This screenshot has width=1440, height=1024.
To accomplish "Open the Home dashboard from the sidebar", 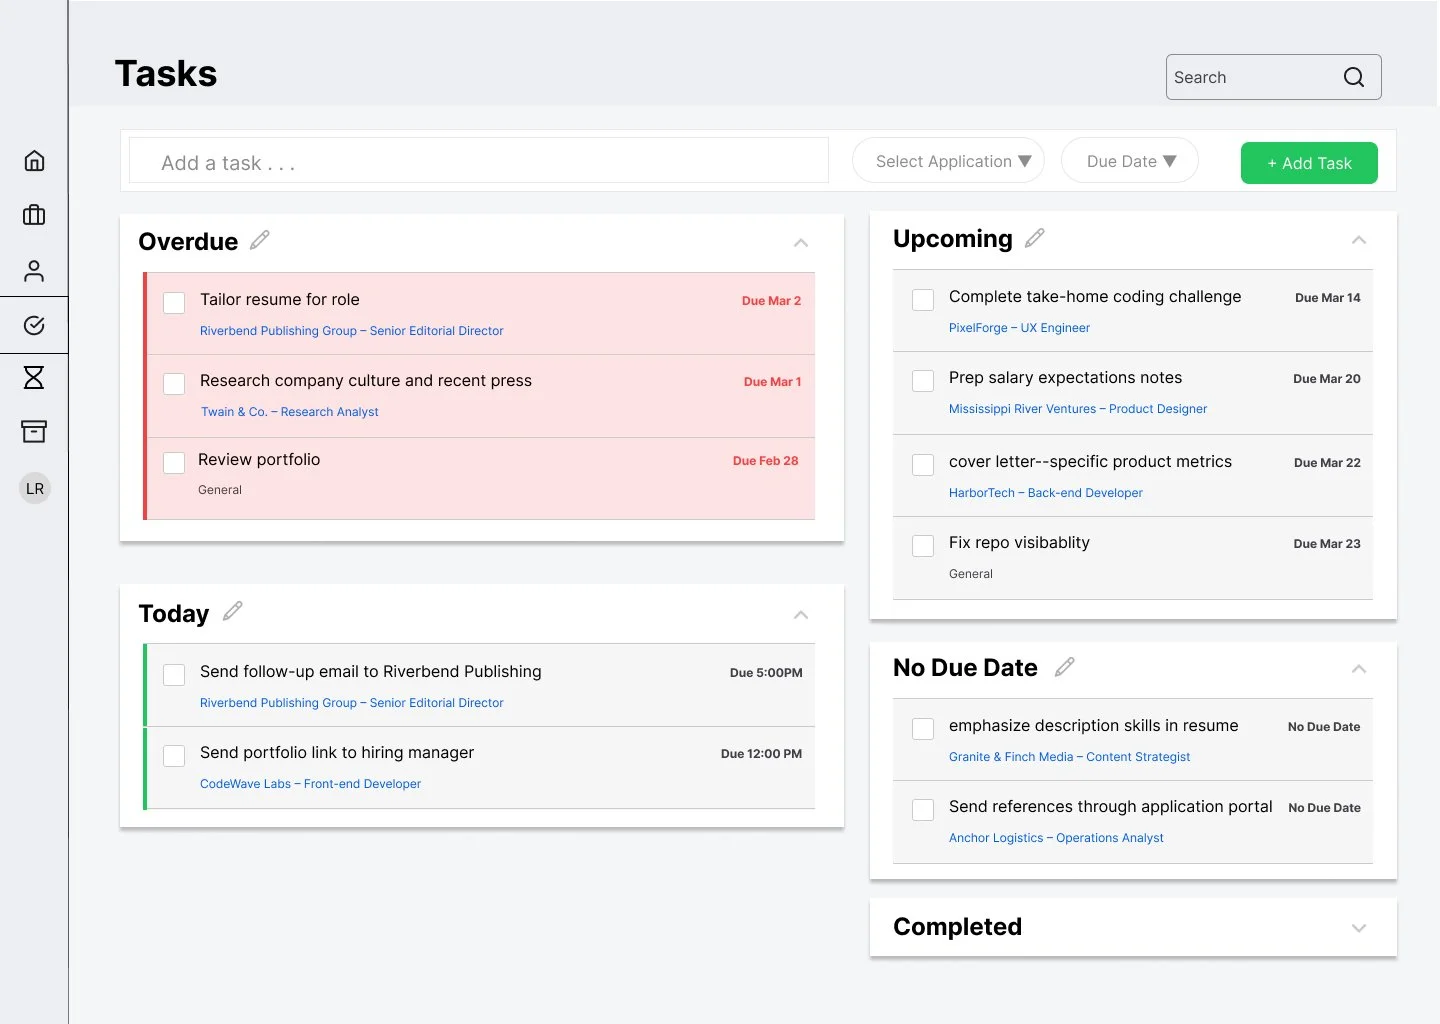I will click(34, 160).
